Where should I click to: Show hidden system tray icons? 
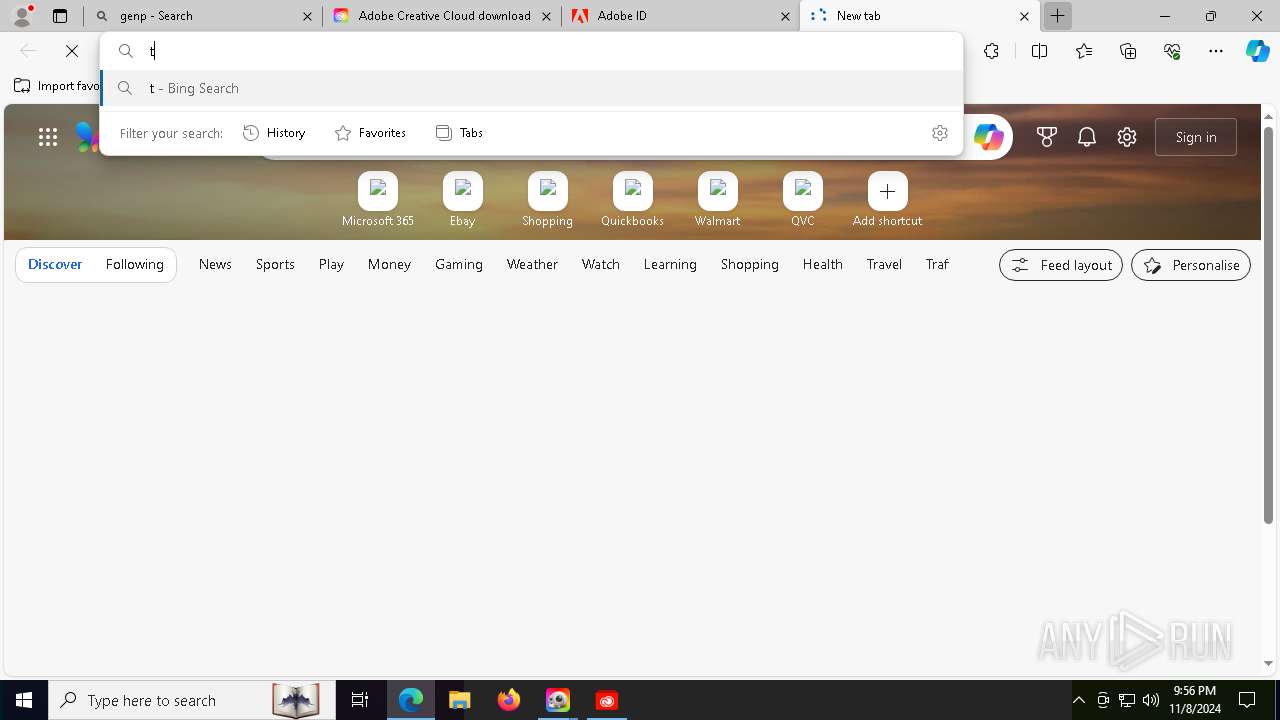point(1079,700)
